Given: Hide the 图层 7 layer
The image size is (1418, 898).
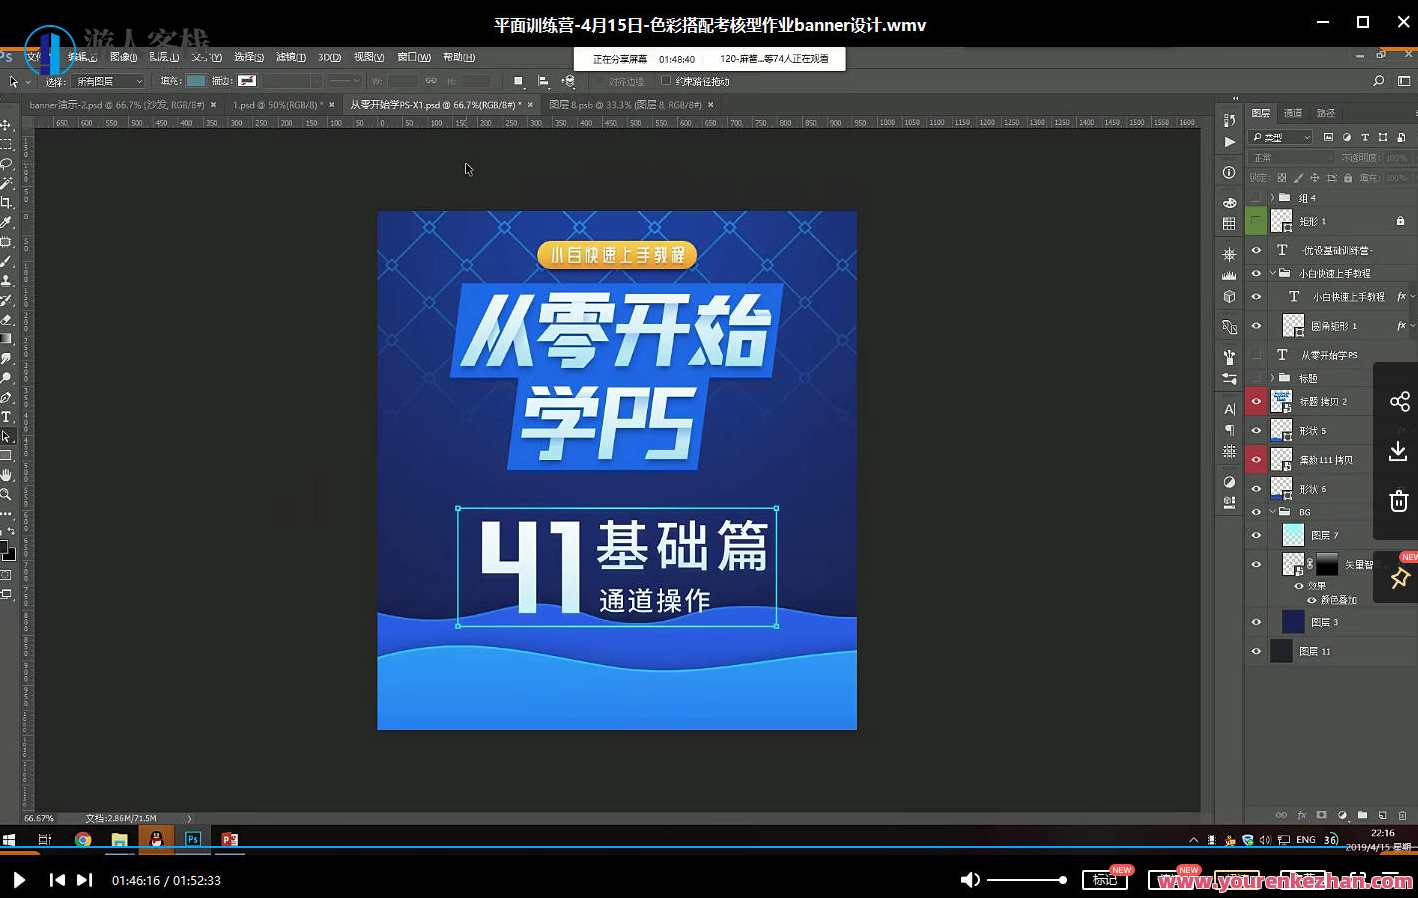Looking at the screenshot, I should click(x=1256, y=534).
